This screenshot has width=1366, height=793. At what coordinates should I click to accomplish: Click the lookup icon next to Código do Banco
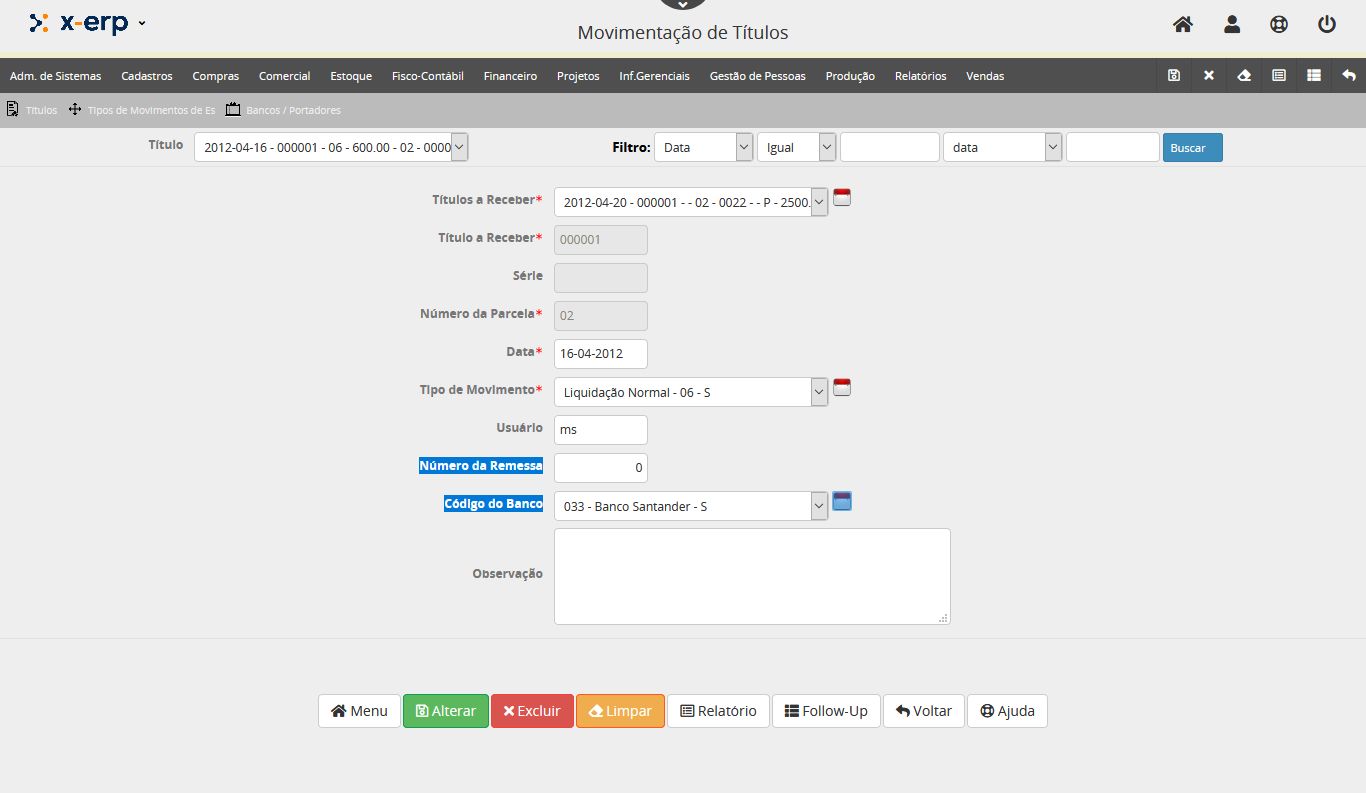(x=842, y=502)
